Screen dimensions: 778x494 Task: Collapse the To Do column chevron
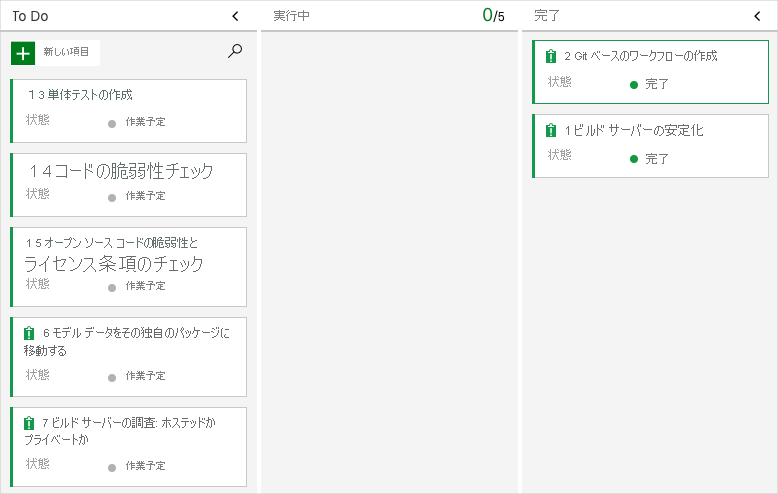point(235,16)
